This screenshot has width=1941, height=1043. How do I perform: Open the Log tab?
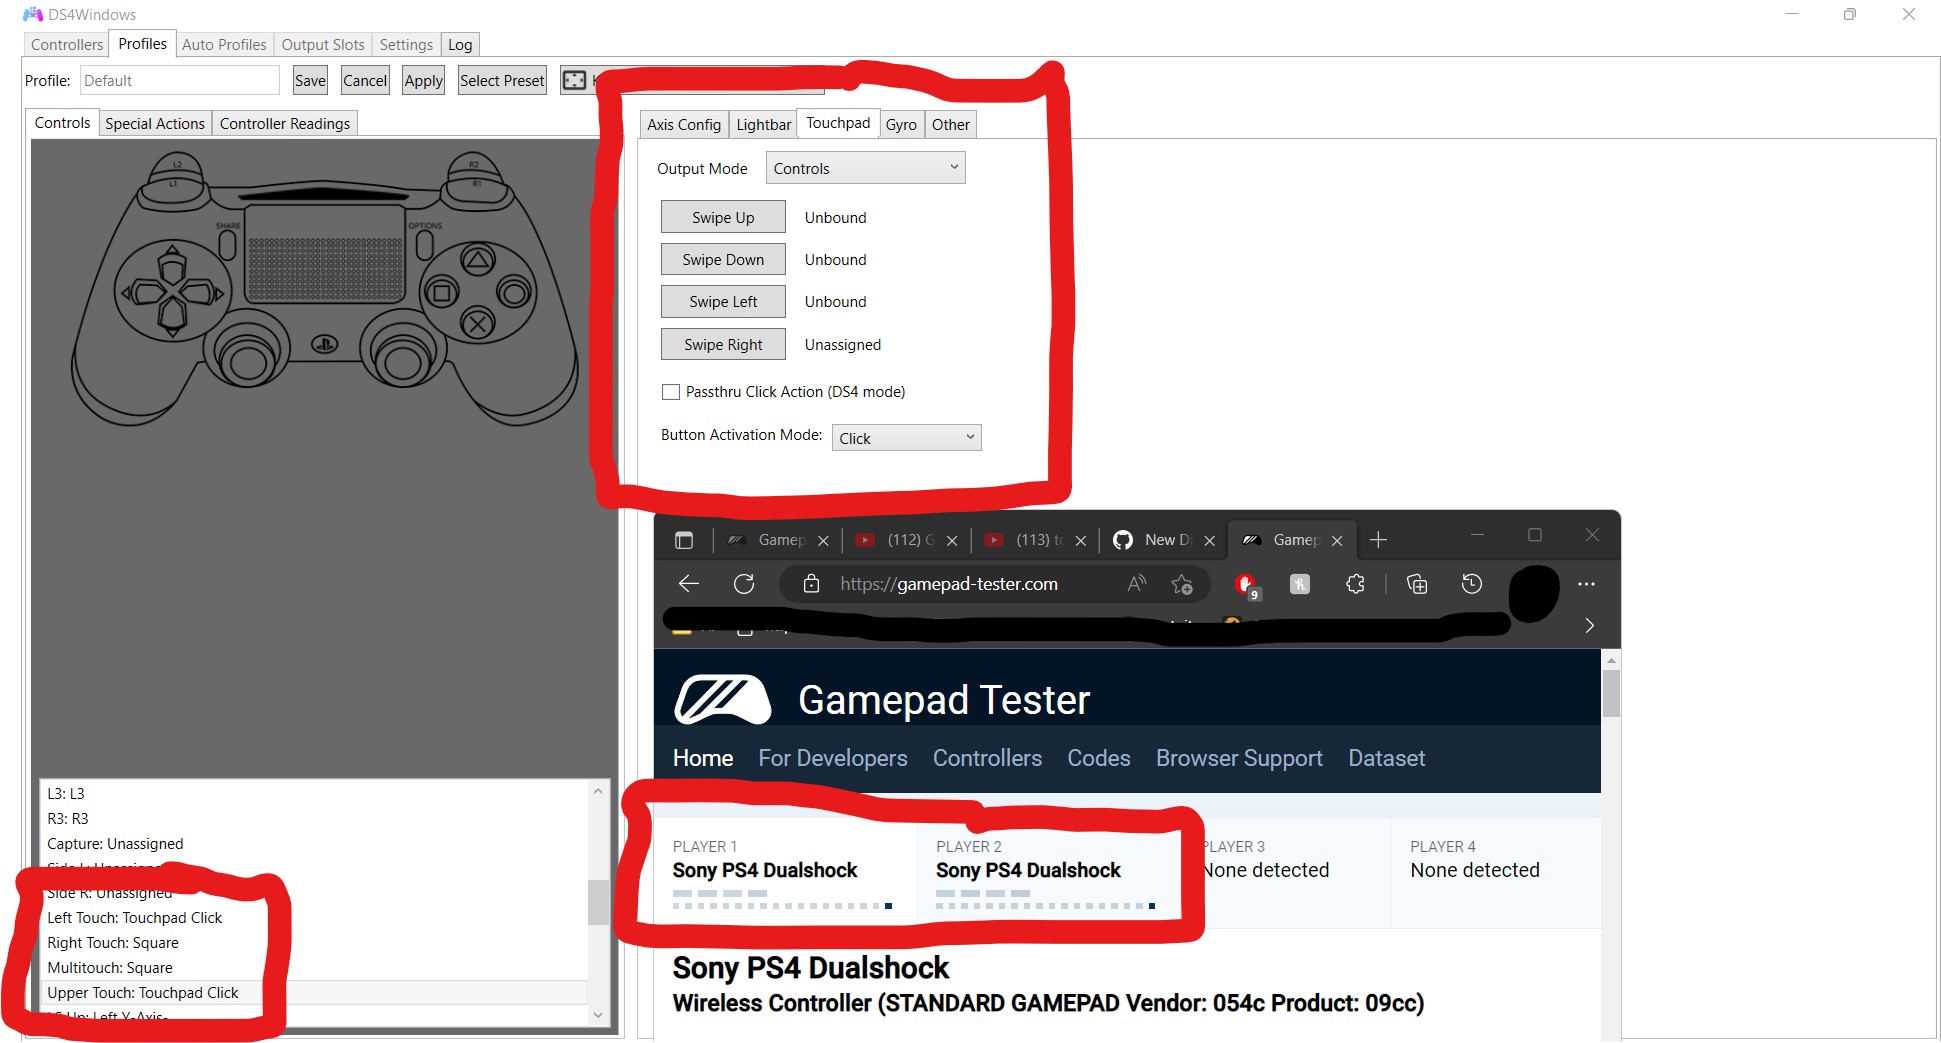coord(460,45)
